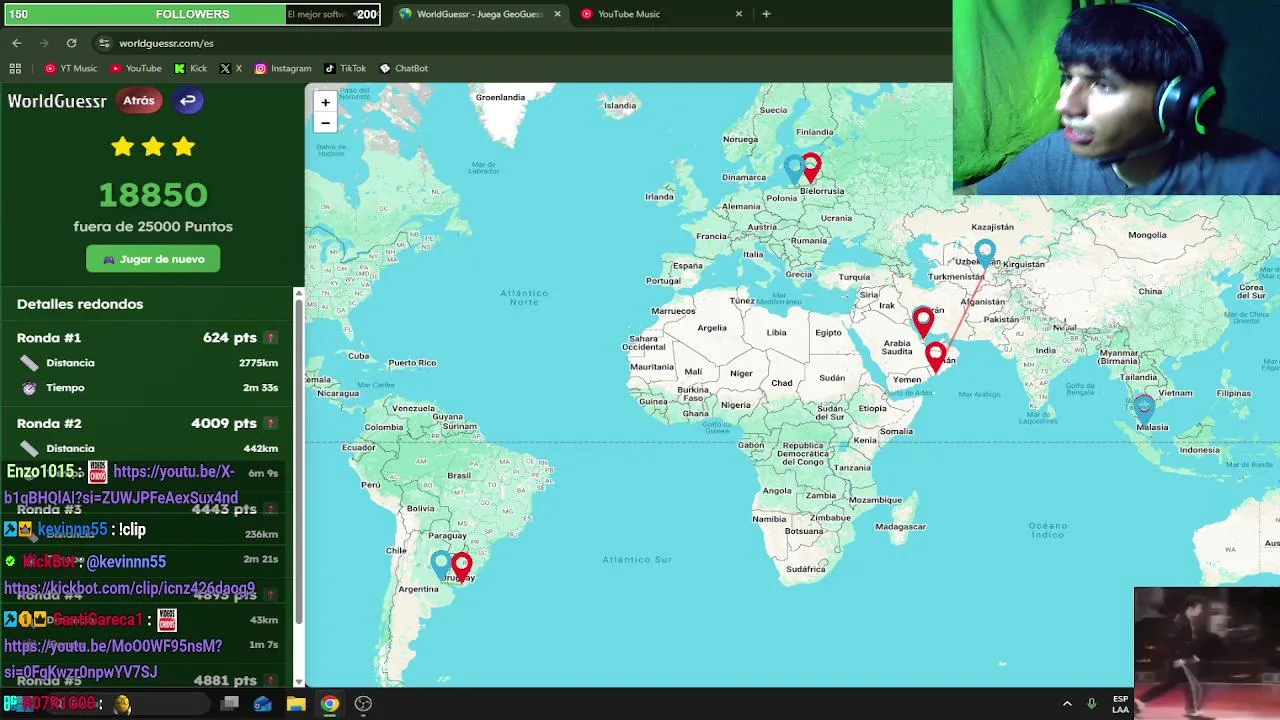Open ChatBot bookmark

point(403,68)
